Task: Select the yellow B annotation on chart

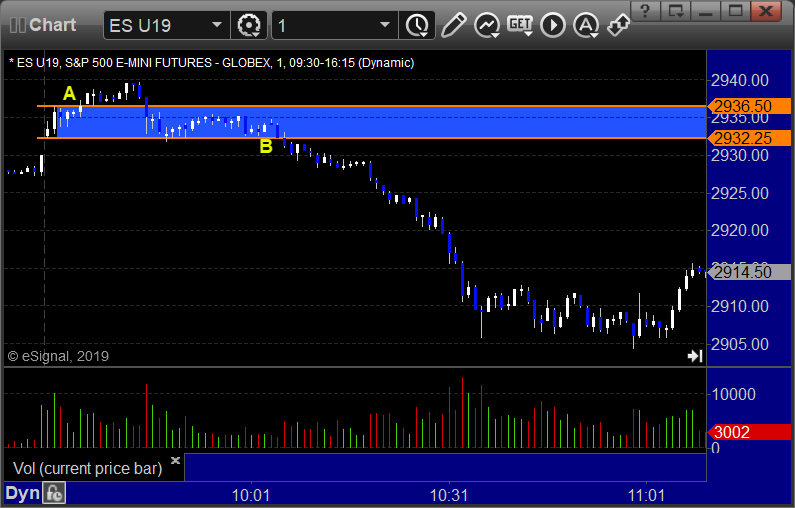Action: [266, 147]
